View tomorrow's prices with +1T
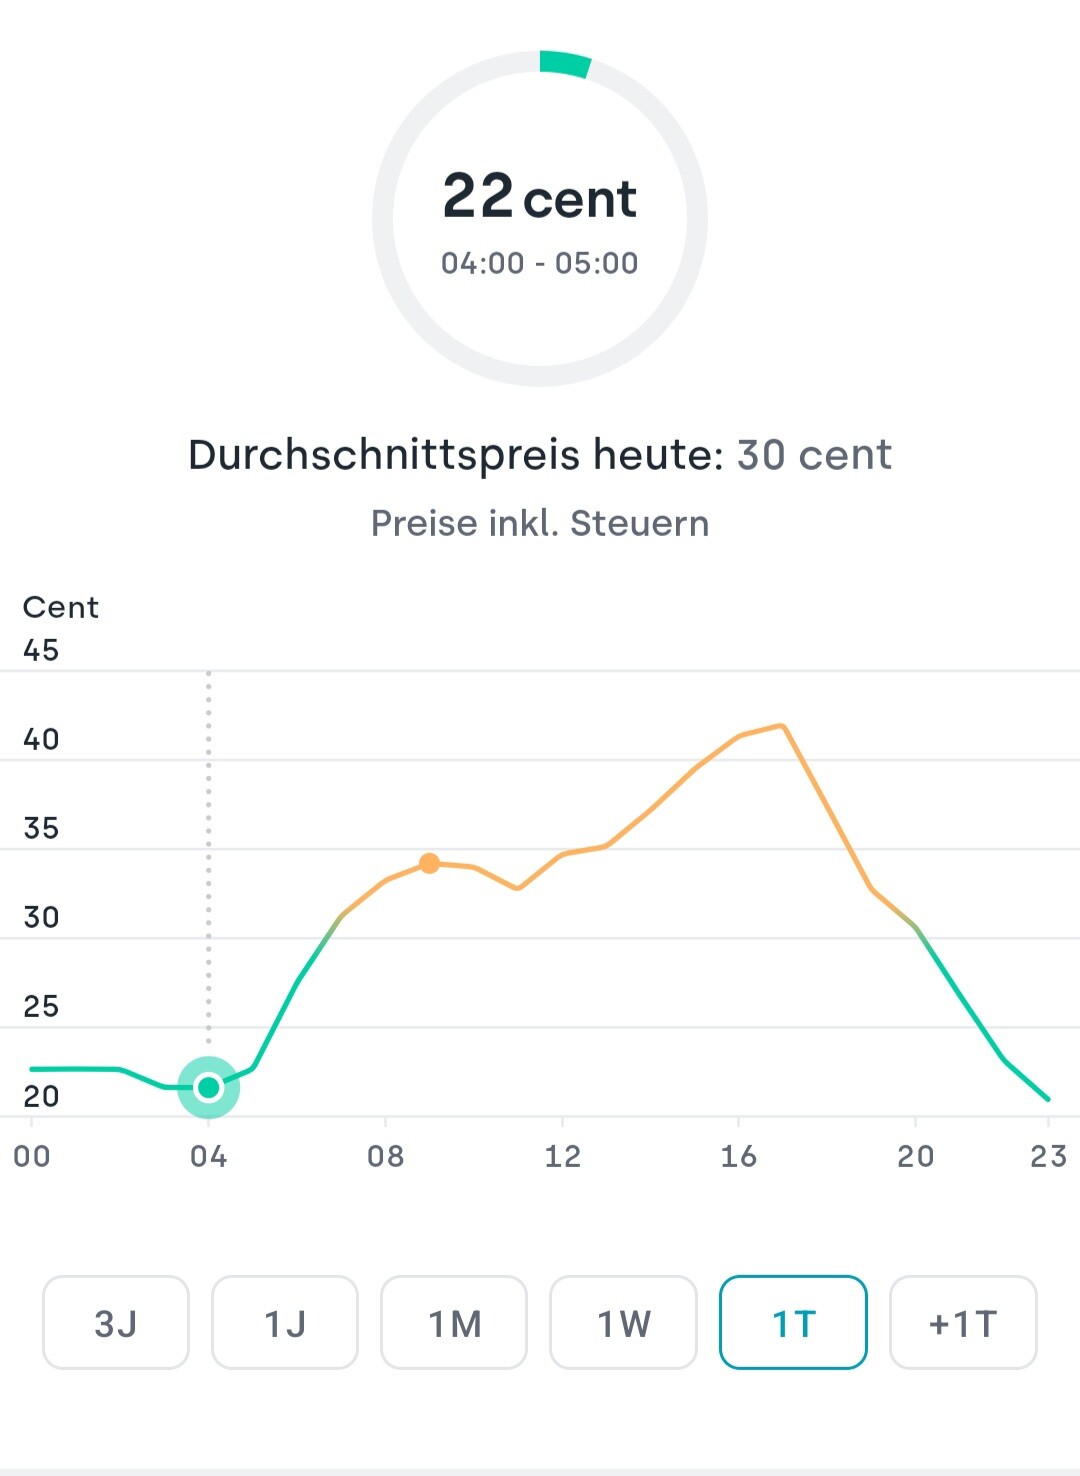This screenshot has height=1476, width=1080. click(x=962, y=1323)
